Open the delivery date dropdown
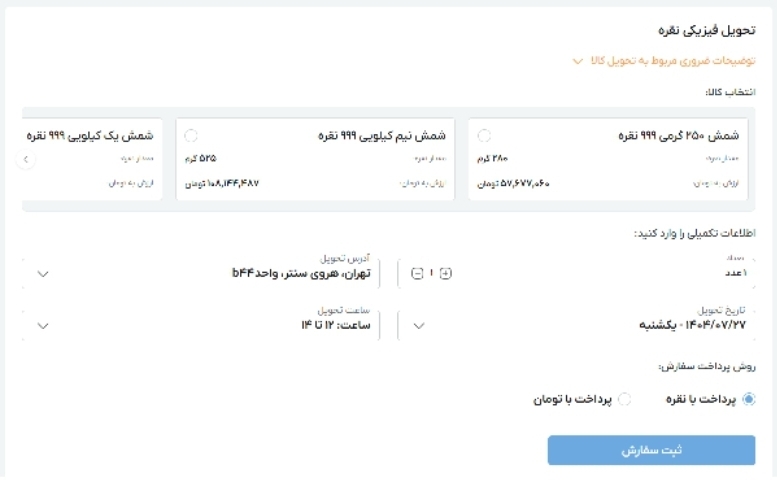 point(419,325)
